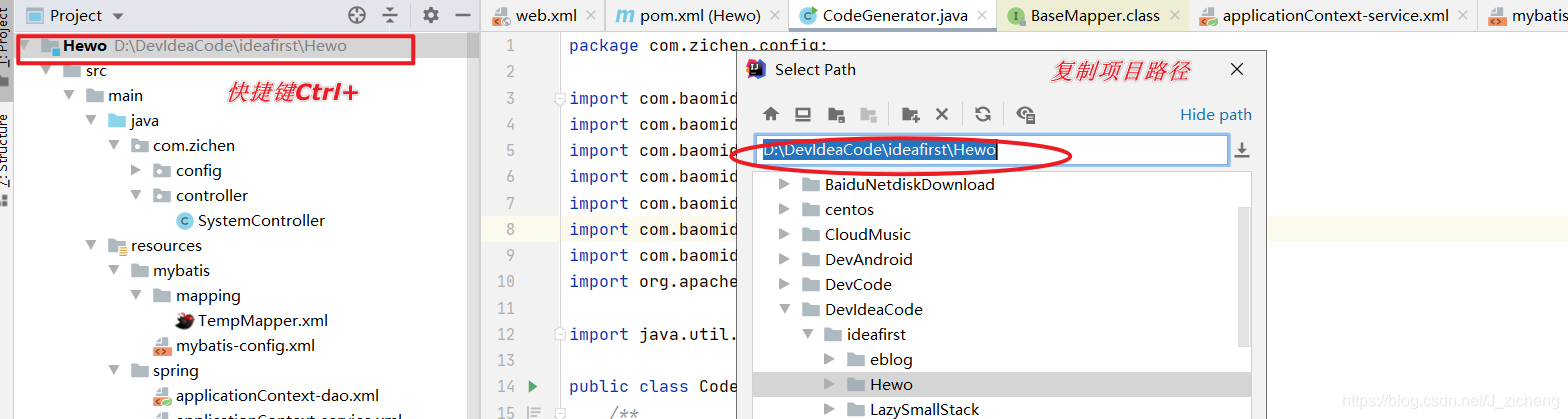This screenshot has height=419, width=1568.
Task: Click Hide path link
Action: pyautogui.click(x=1215, y=114)
